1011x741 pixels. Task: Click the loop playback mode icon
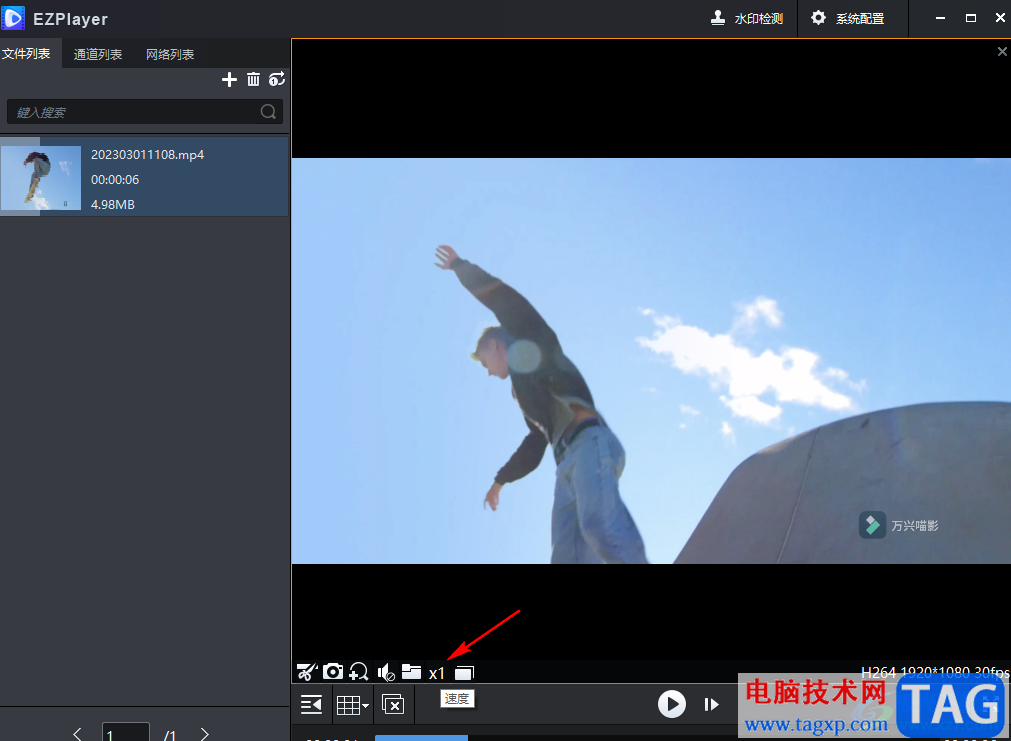pos(277,79)
